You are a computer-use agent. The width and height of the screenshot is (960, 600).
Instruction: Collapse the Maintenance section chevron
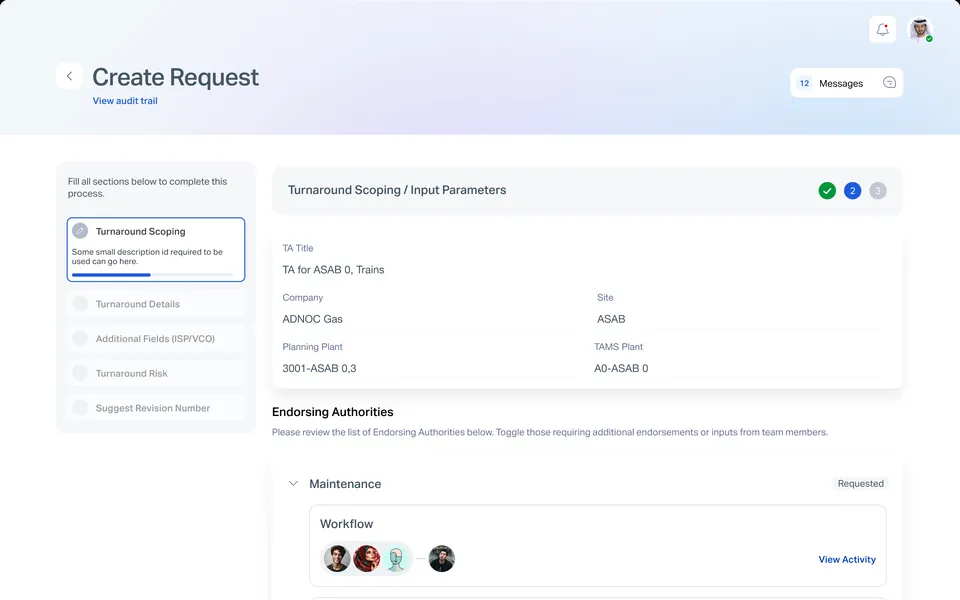(x=293, y=484)
